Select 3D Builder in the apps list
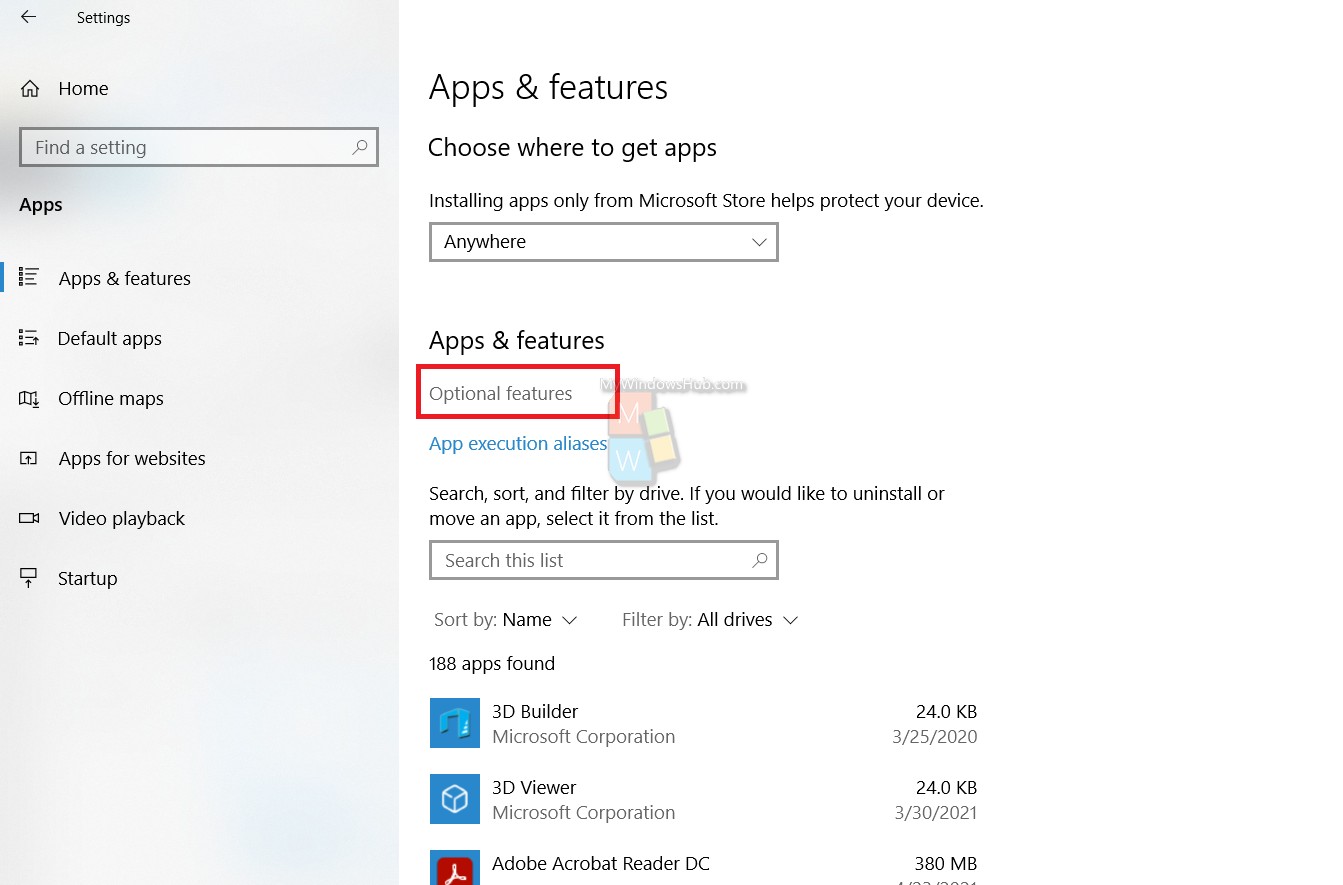 [x=703, y=723]
